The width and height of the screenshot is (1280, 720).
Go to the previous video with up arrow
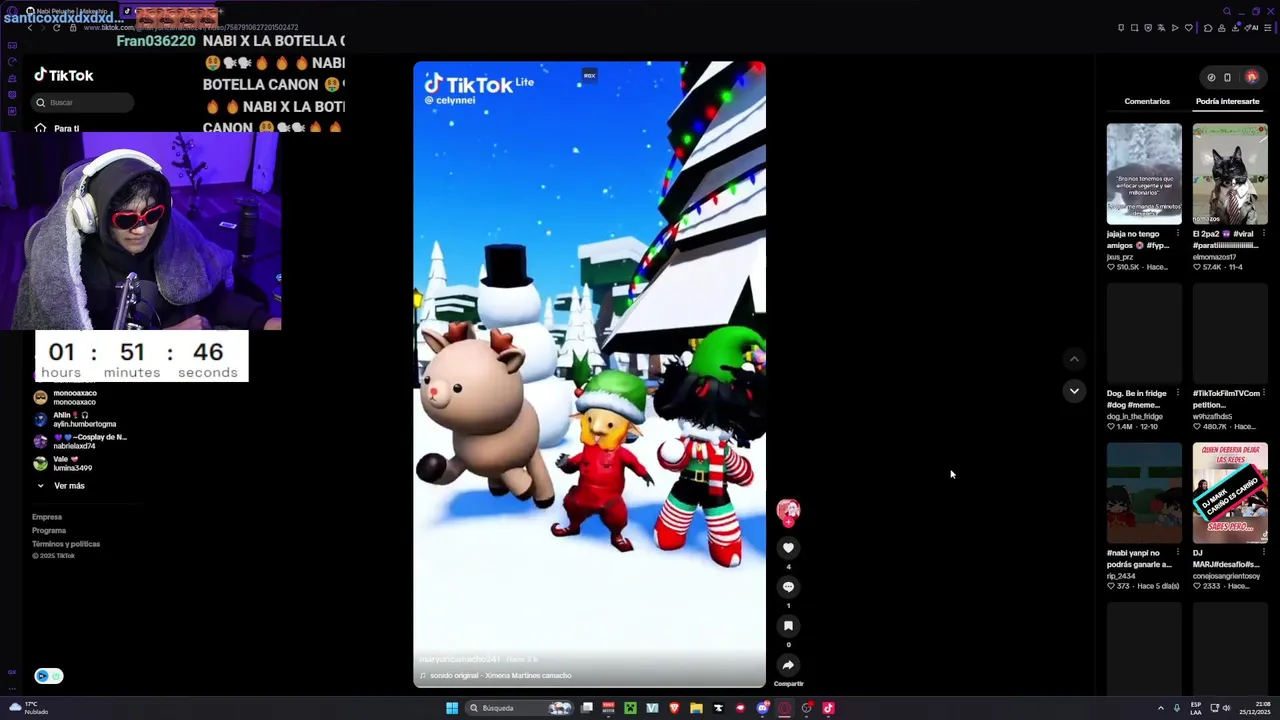[x=1074, y=359]
